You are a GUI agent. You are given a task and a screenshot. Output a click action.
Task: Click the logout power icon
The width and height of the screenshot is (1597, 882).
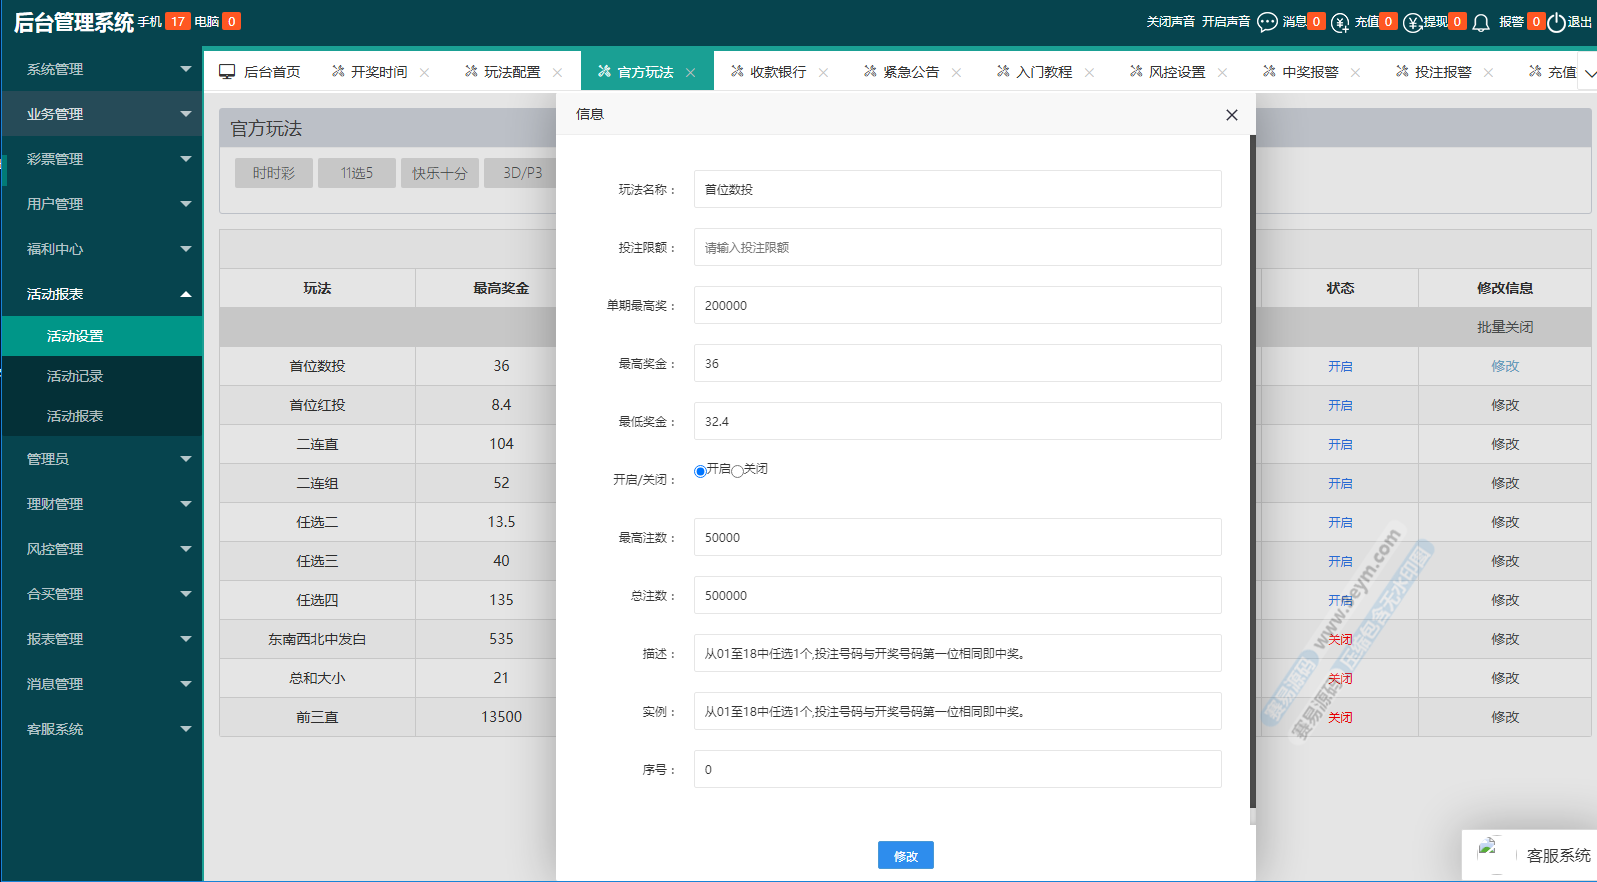coord(1556,22)
